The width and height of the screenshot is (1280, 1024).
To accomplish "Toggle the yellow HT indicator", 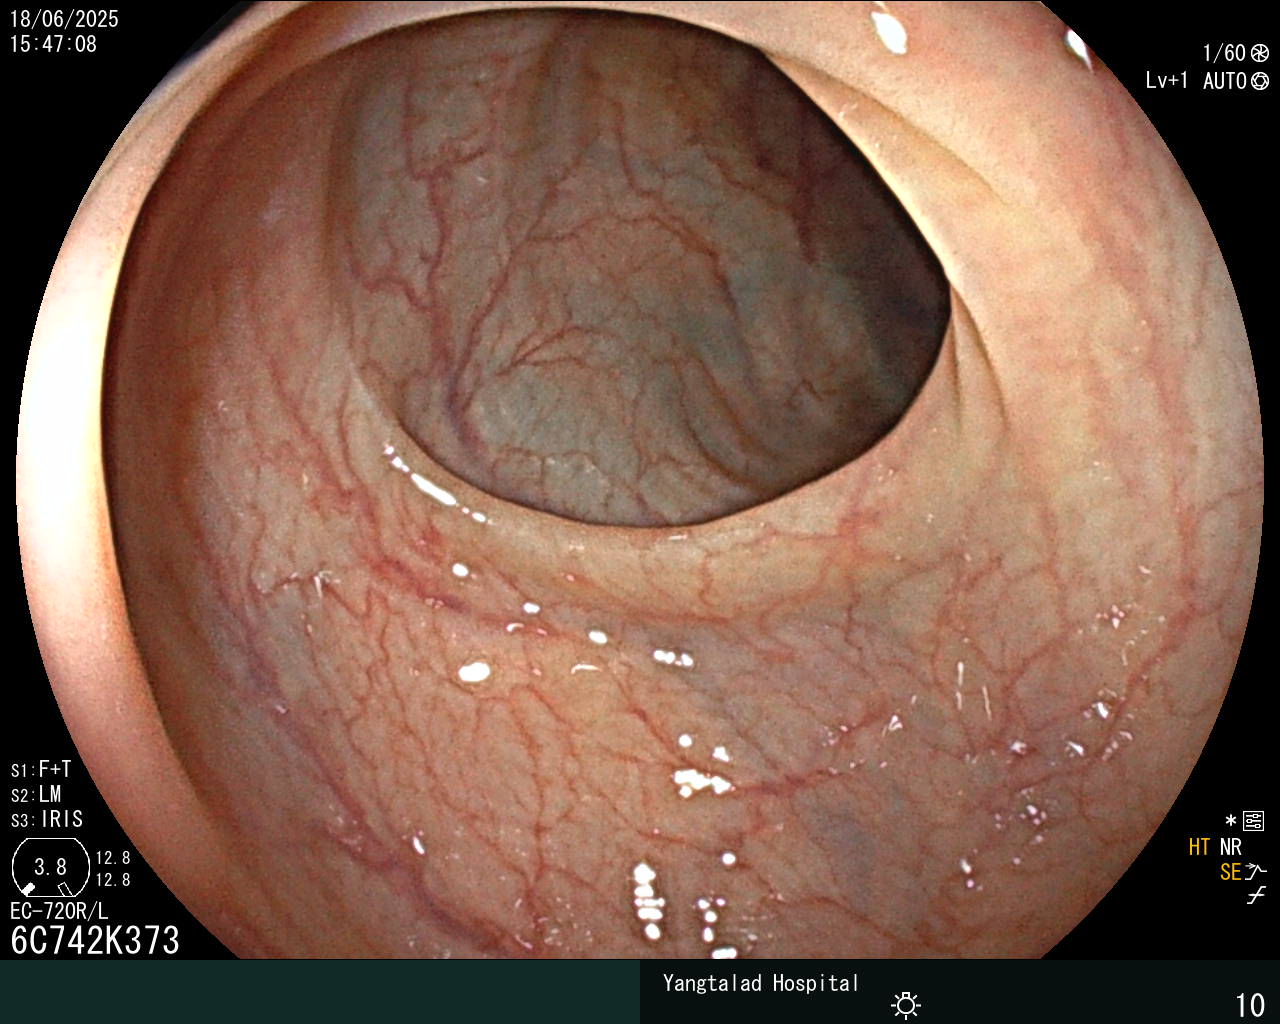I will (x=1199, y=847).
